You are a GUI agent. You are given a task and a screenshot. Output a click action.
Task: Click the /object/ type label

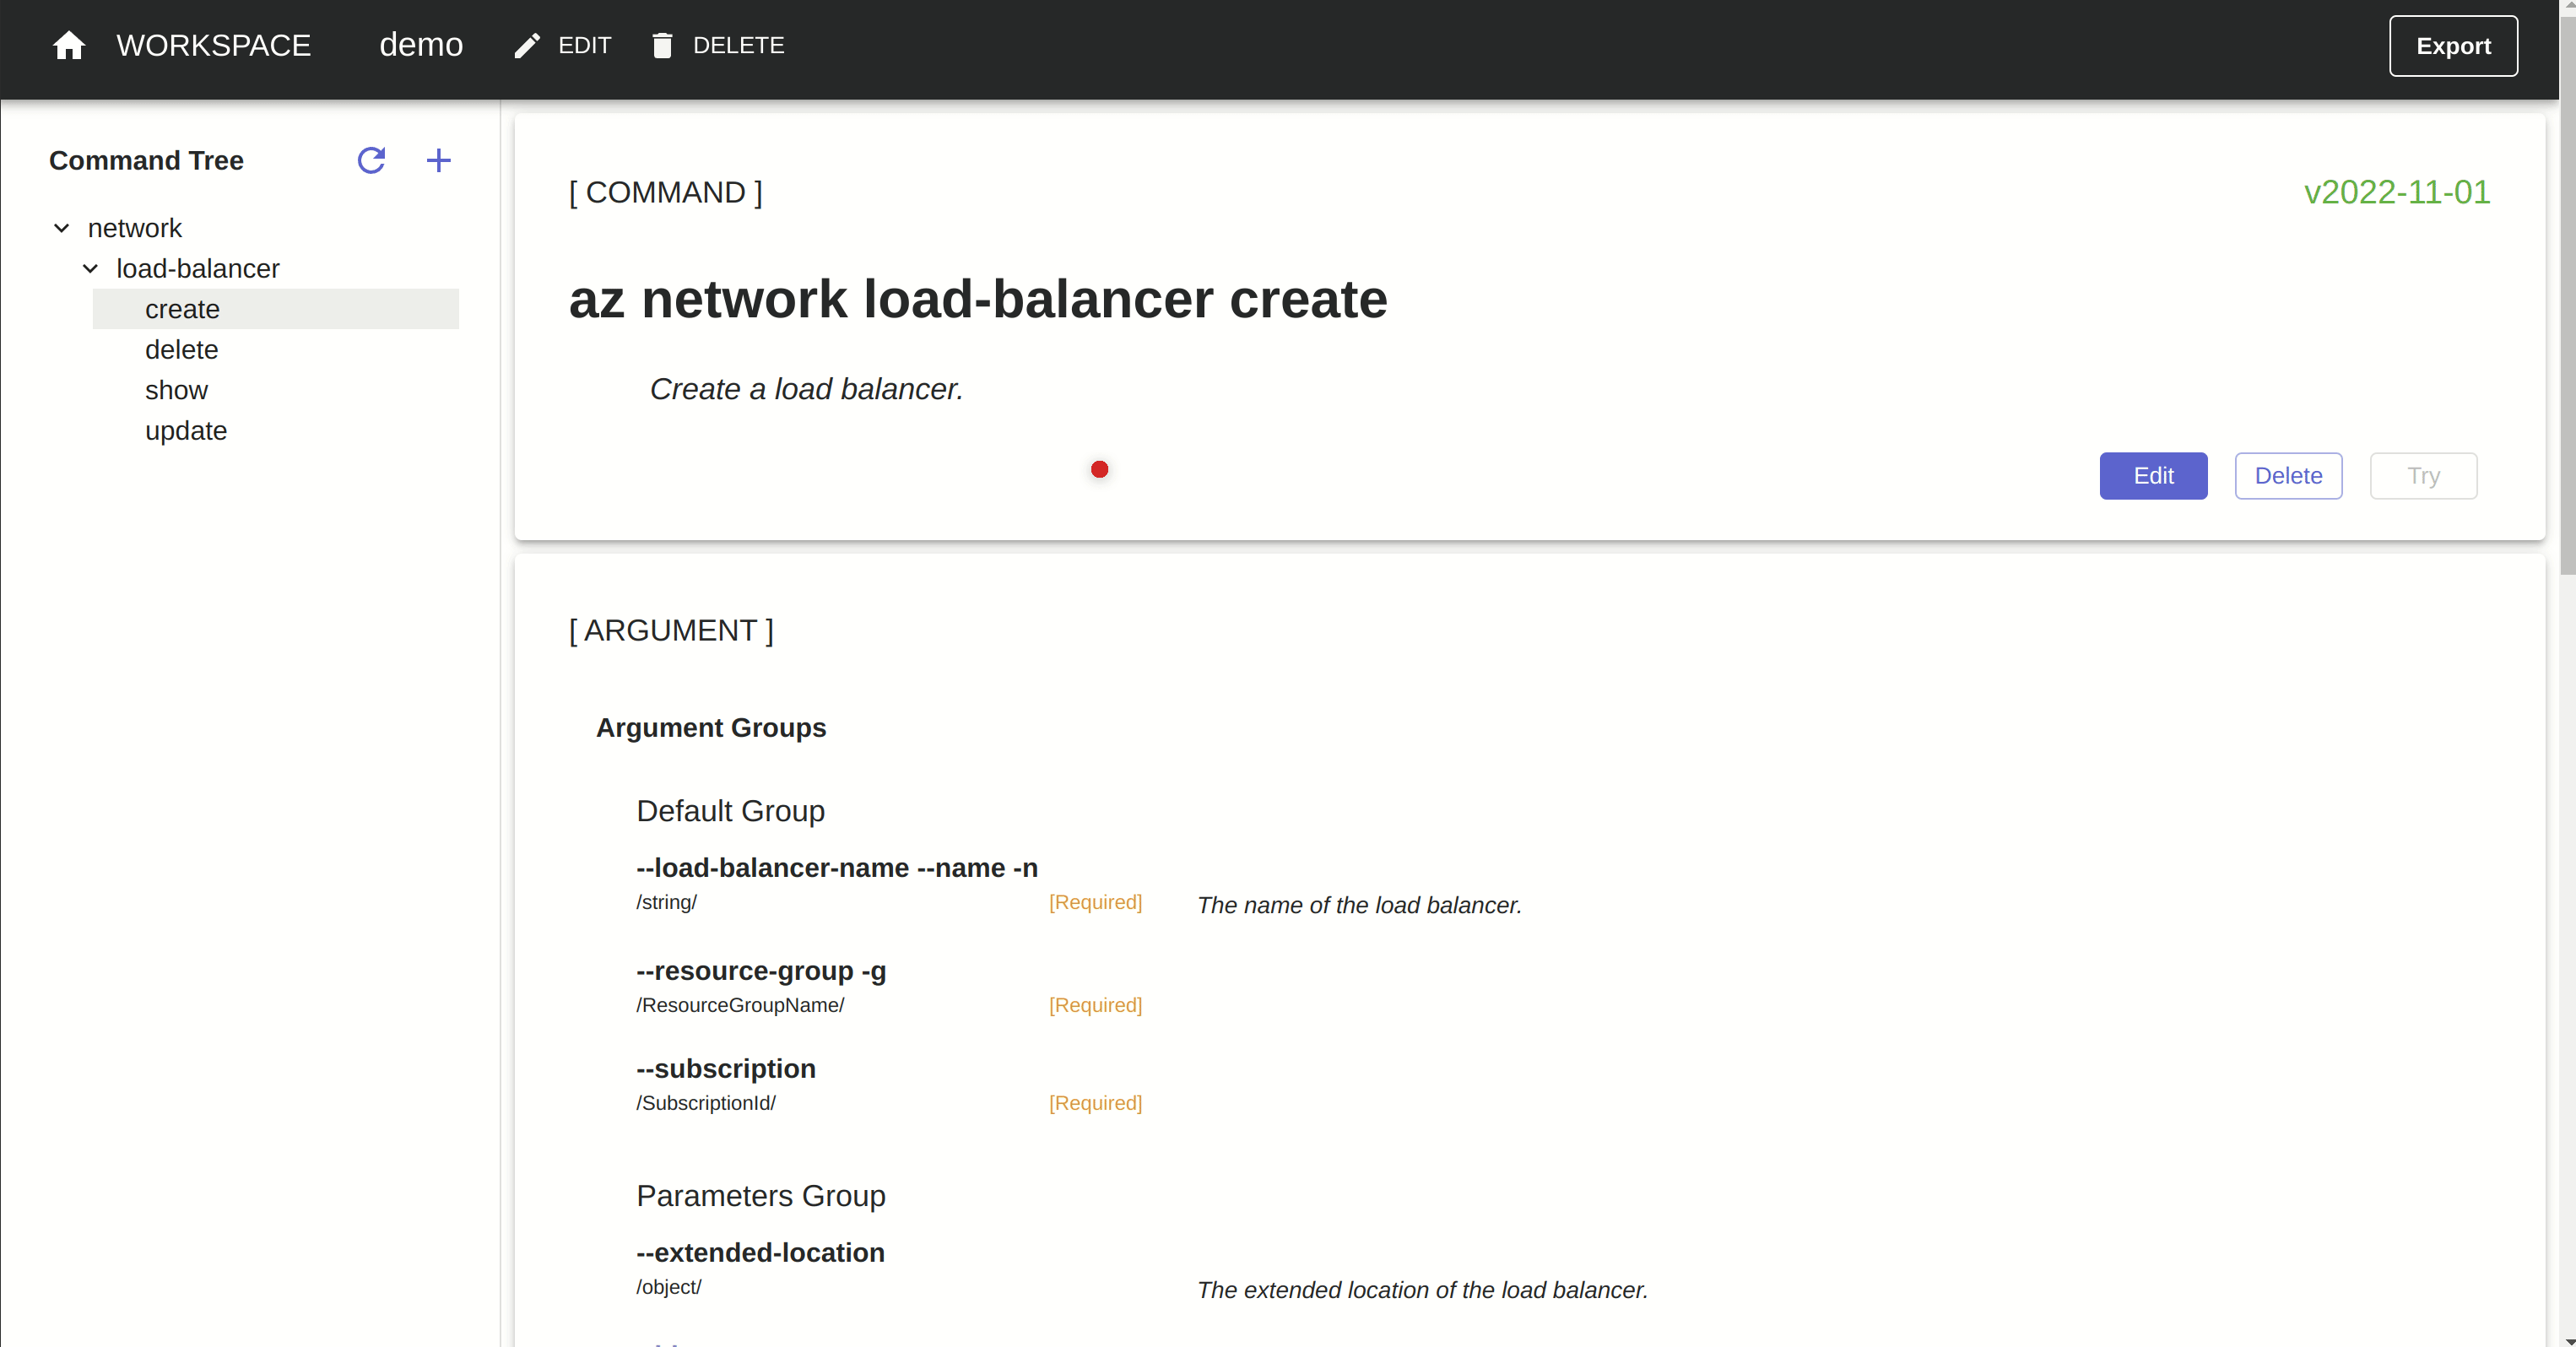[x=669, y=1288]
